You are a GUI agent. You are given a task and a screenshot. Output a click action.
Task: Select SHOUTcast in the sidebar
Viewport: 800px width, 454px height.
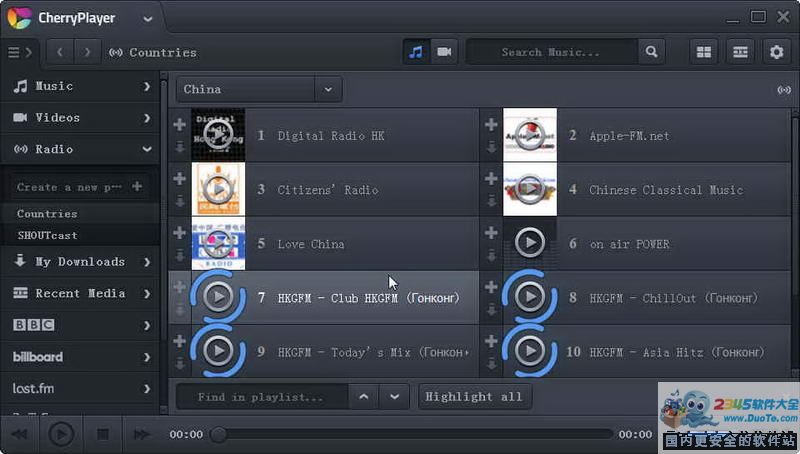pos(47,235)
